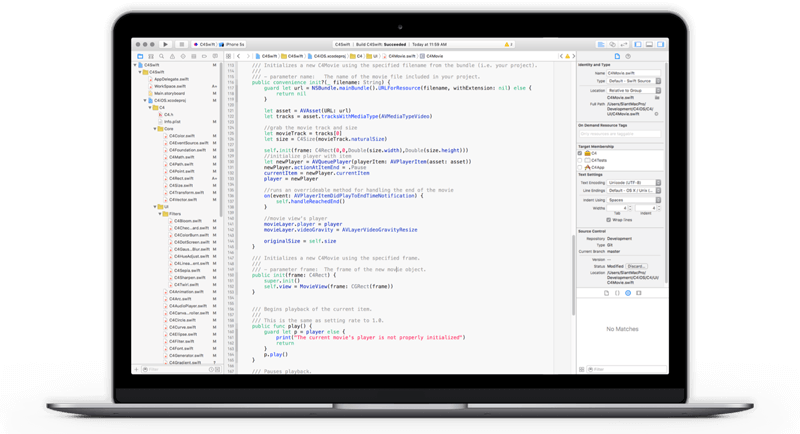
Task: Show source-control status filter icon
Action: click(x=218, y=369)
